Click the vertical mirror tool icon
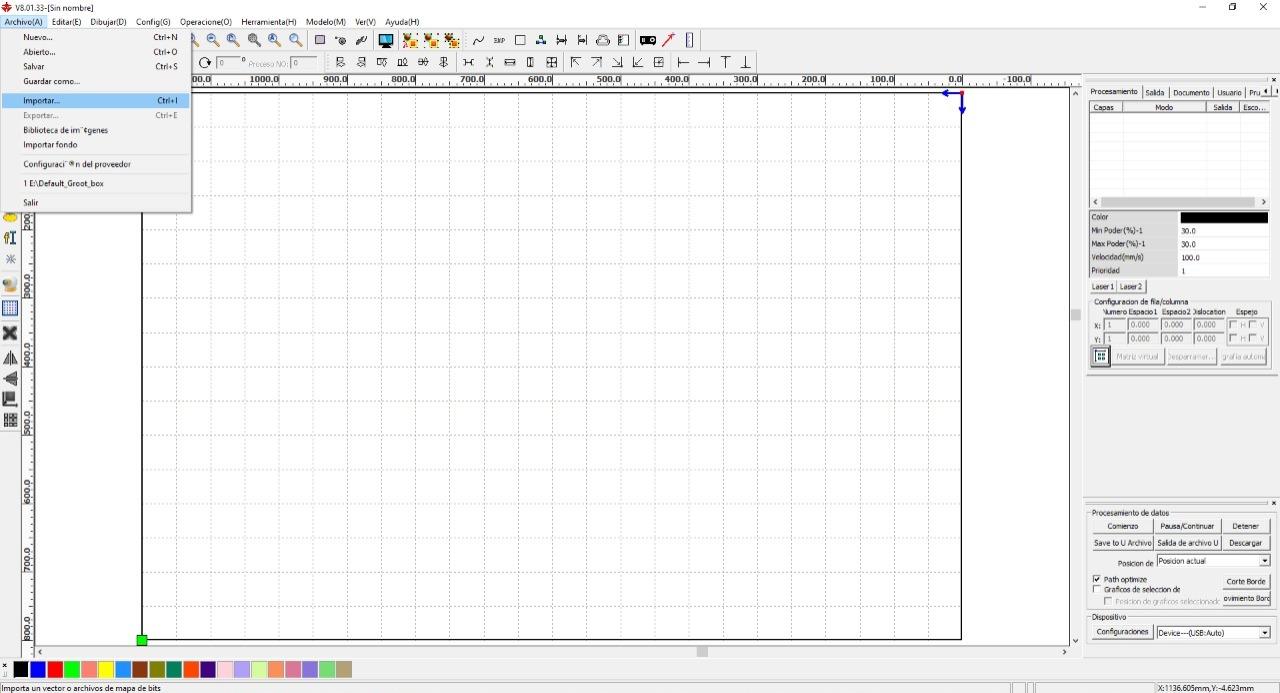1280x693 pixels. pyautogui.click(x=10, y=378)
